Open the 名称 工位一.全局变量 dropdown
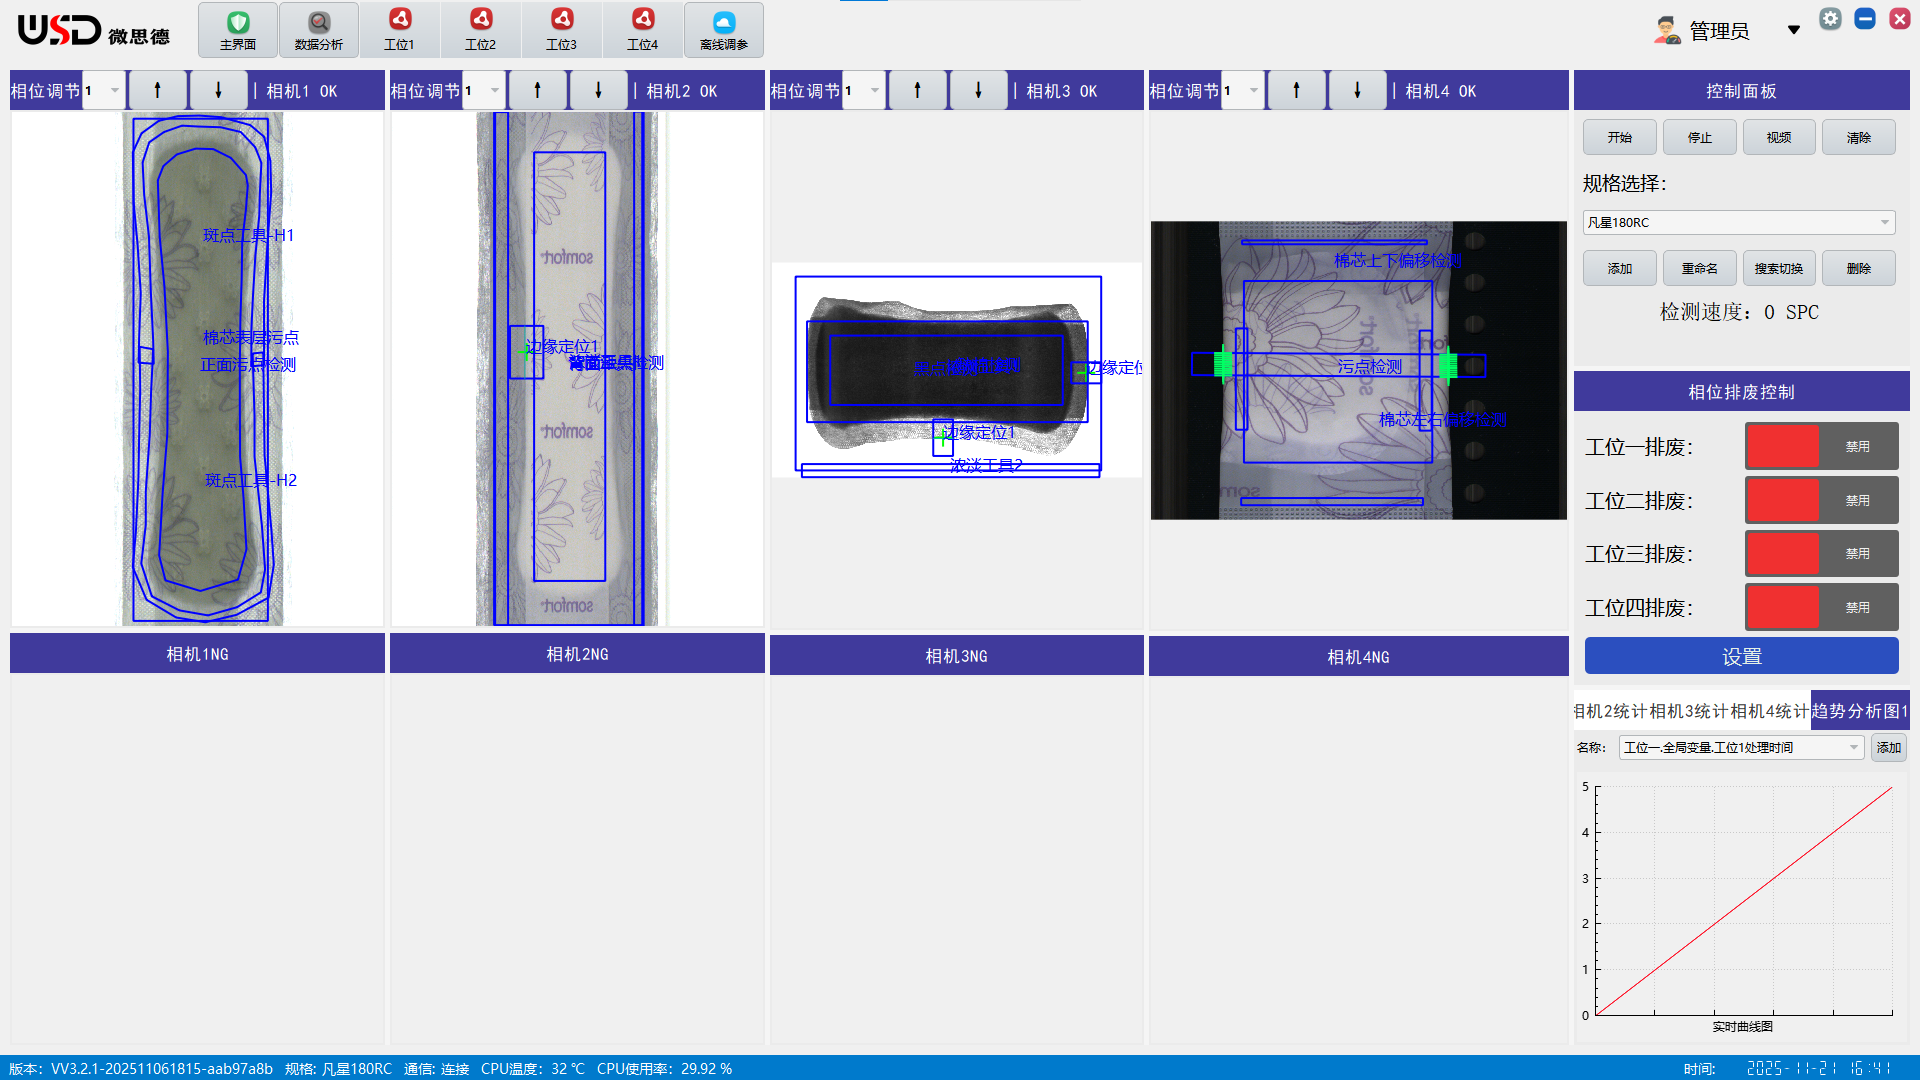This screenshot has height=1080, width=1920. pyautogui.click(x=1741, y=747)
